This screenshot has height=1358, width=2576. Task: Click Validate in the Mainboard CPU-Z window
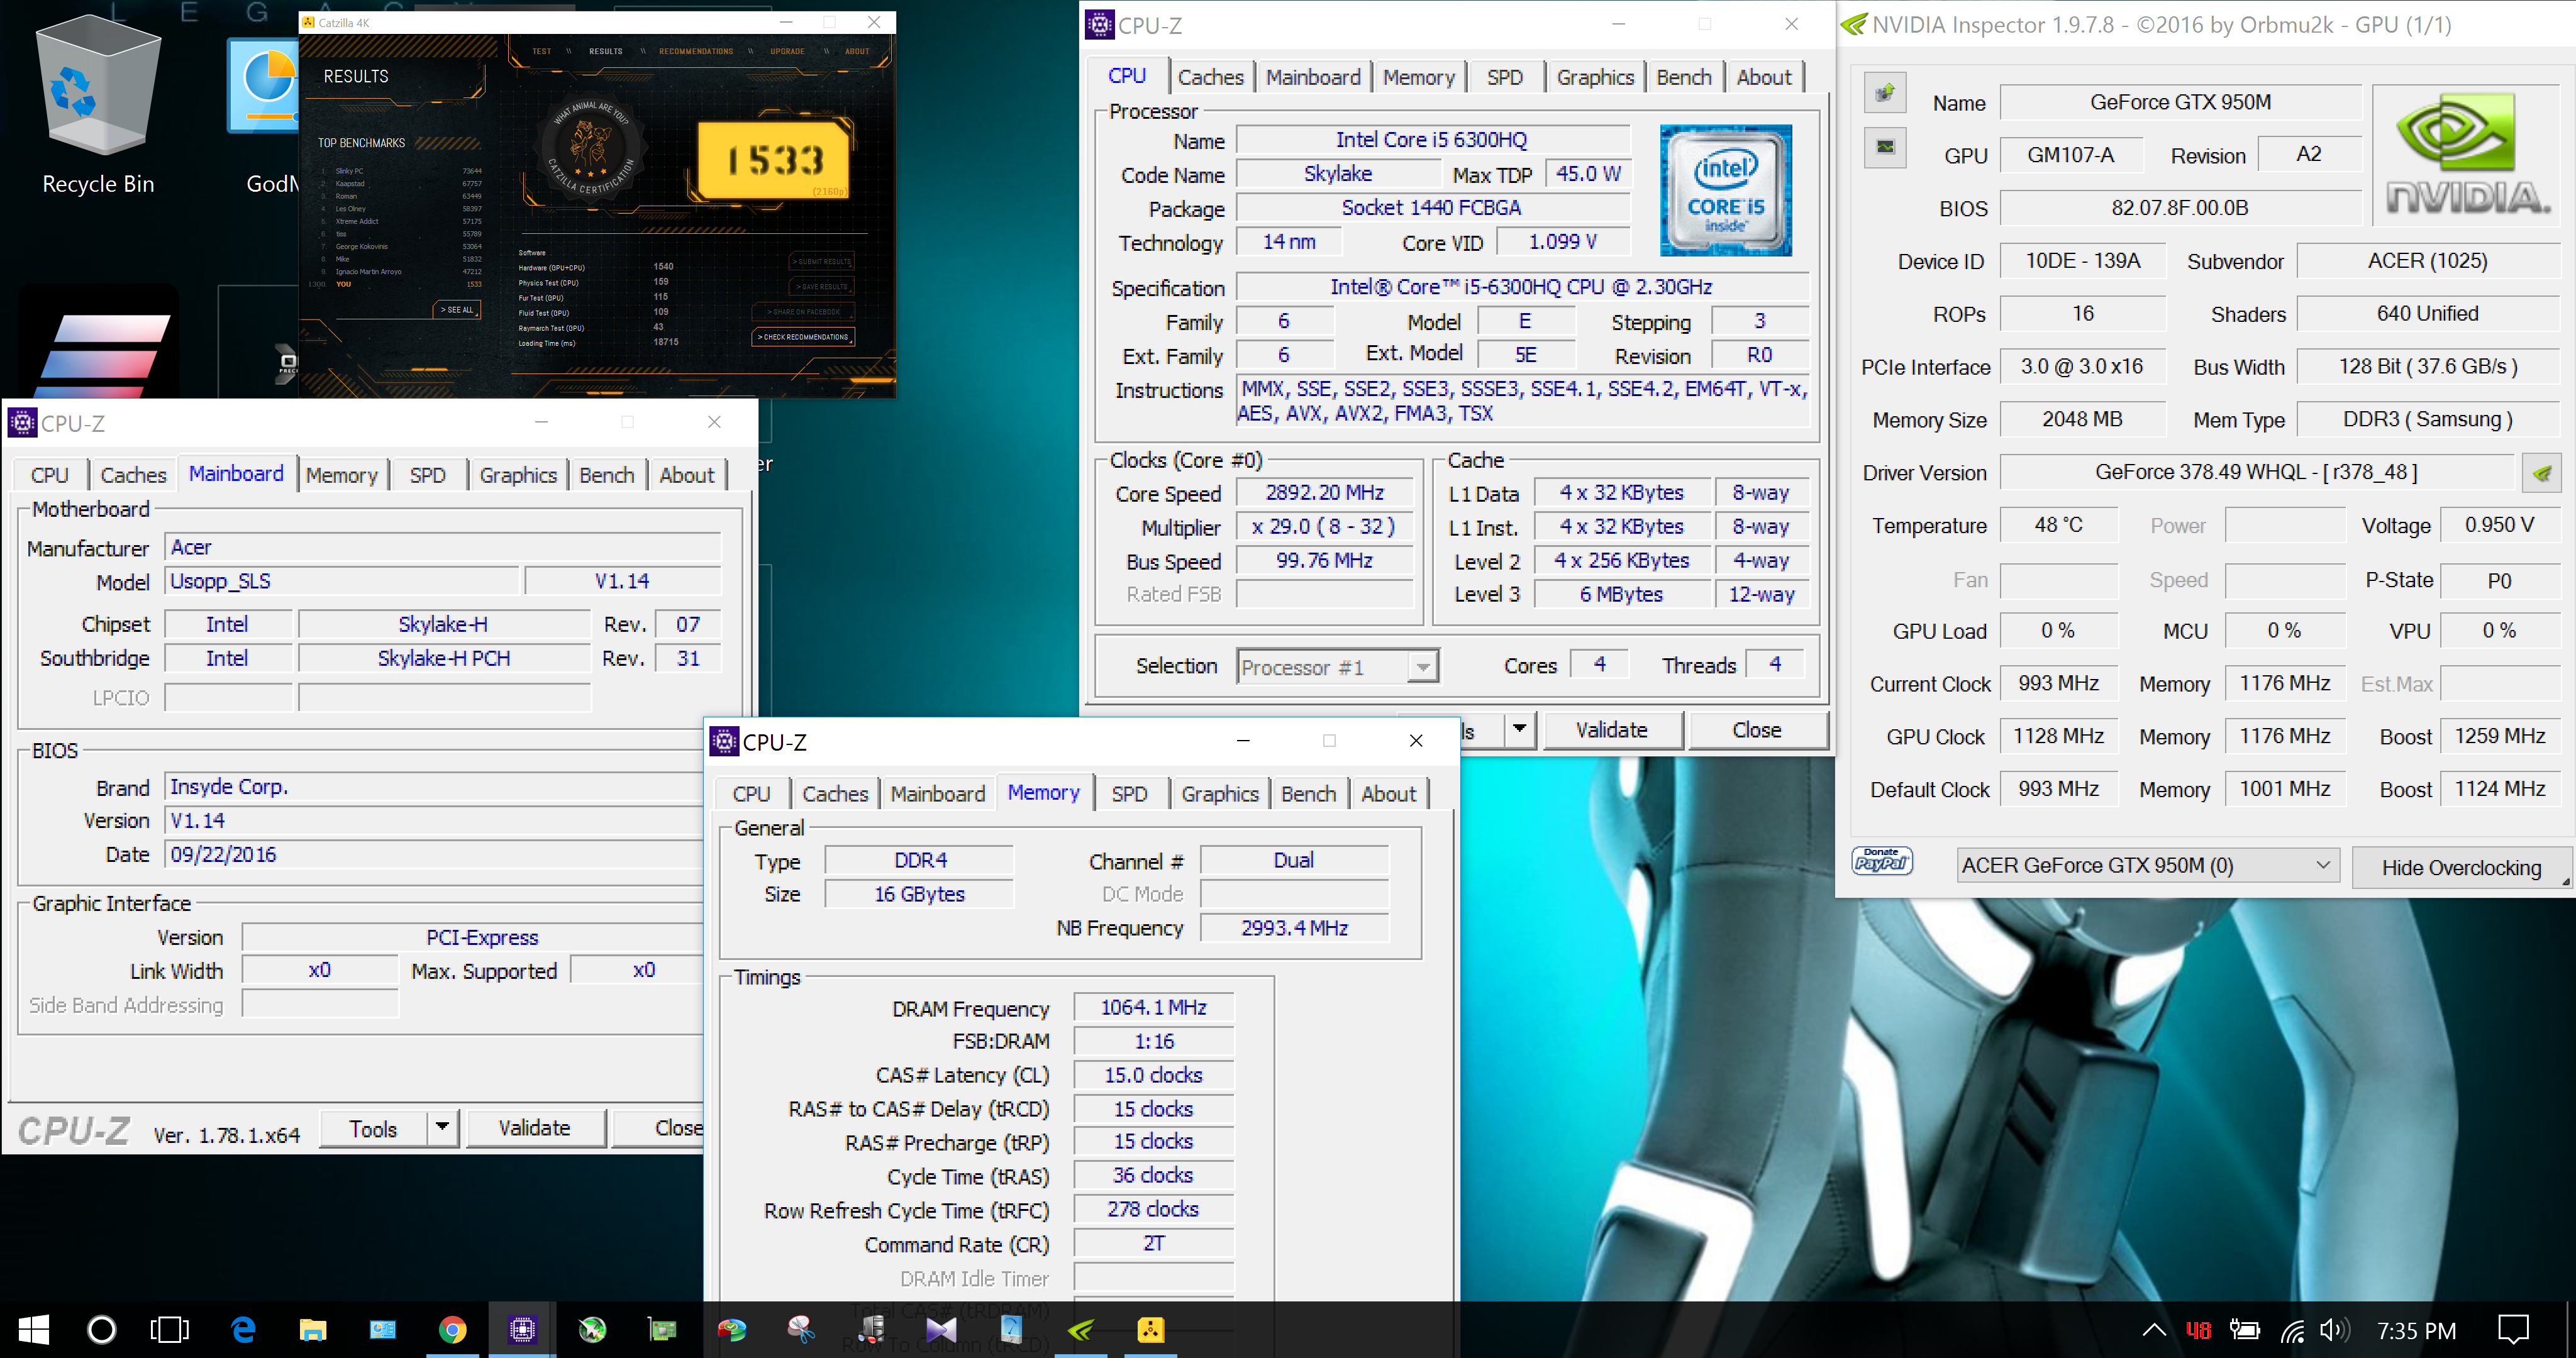pyautogui.click(x=534, y=1127)
